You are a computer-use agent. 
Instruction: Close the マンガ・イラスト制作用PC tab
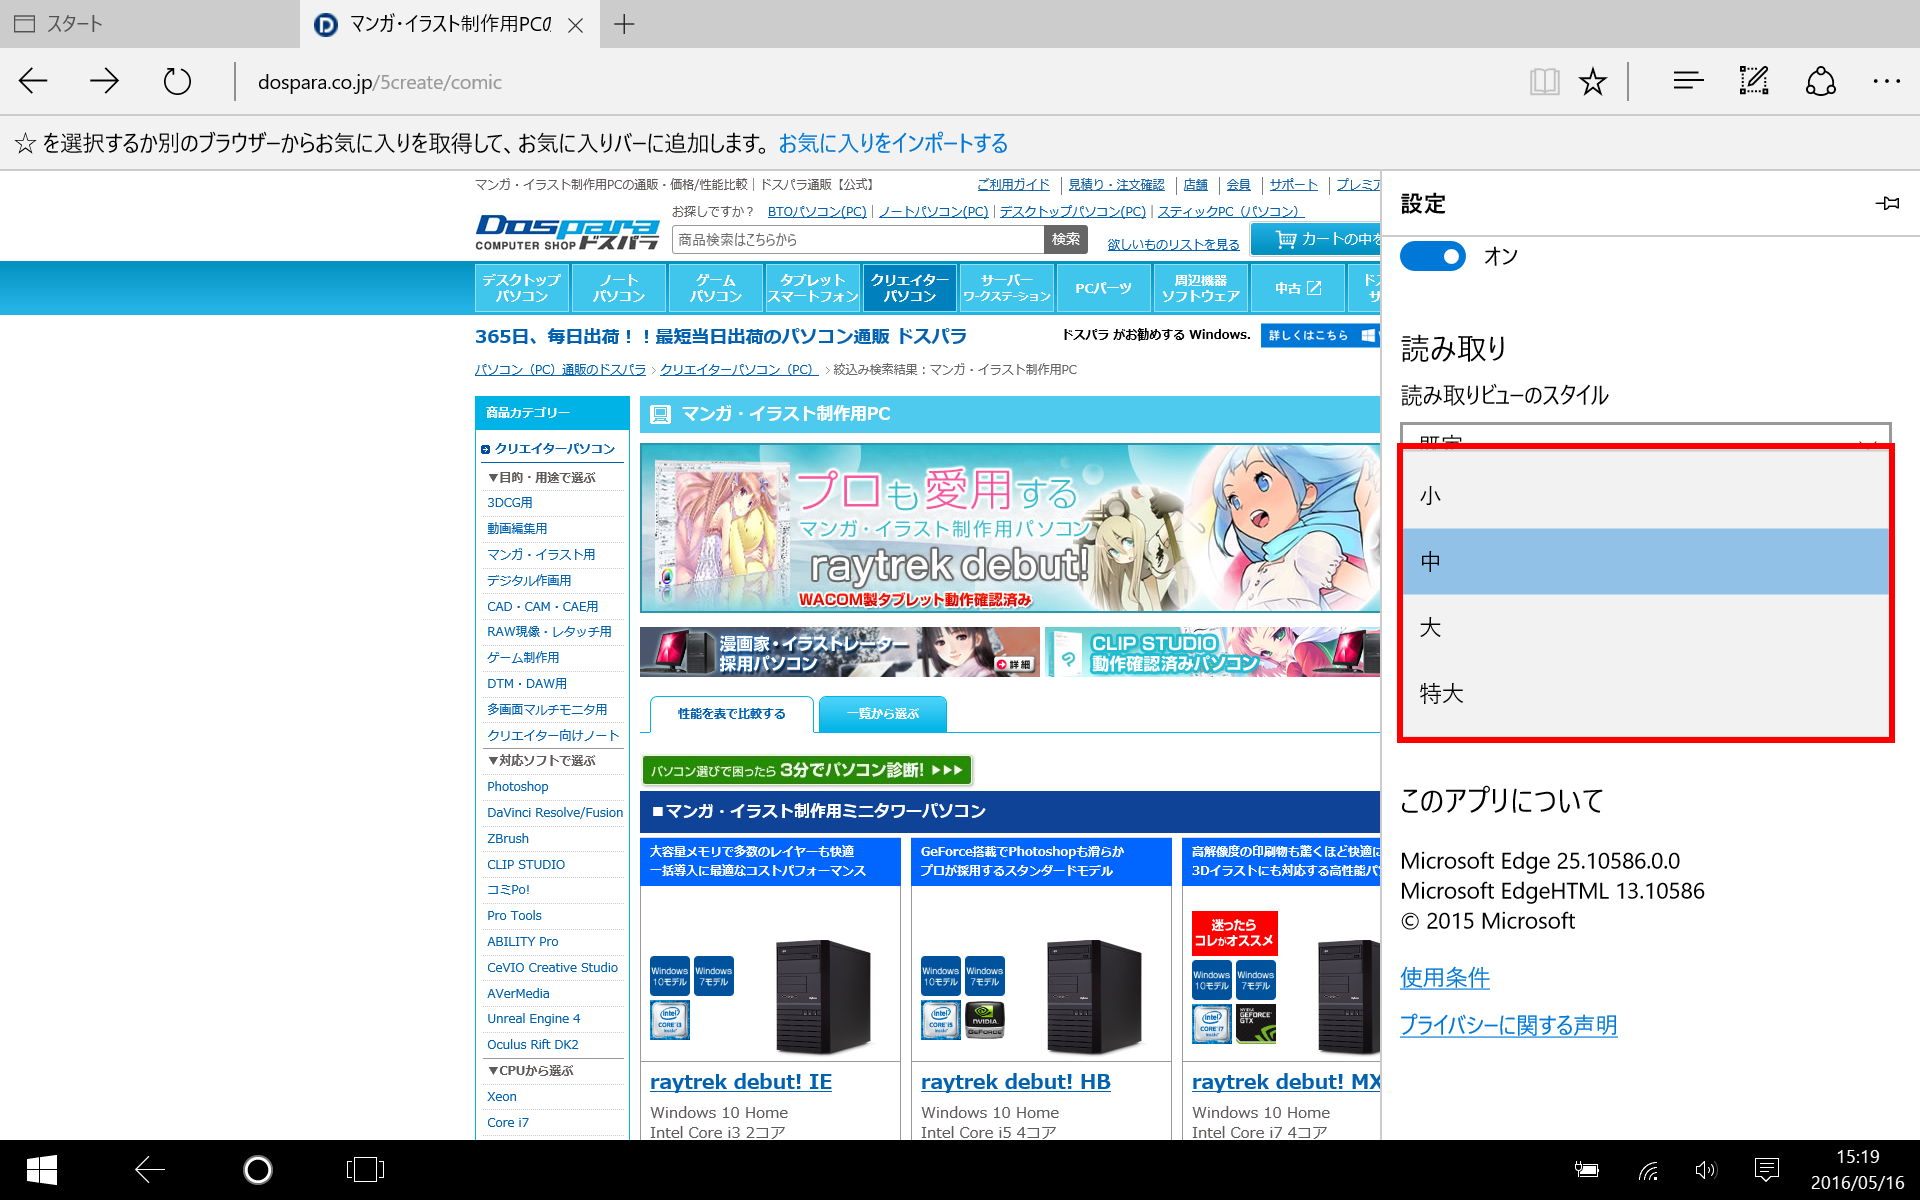pos(575,25)
